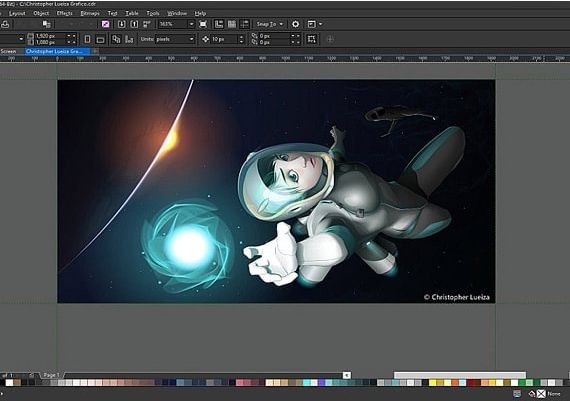Open the page size preset dropdown arrow
The width and height of the screenshot is (570, 401).
tap(21, 39)
